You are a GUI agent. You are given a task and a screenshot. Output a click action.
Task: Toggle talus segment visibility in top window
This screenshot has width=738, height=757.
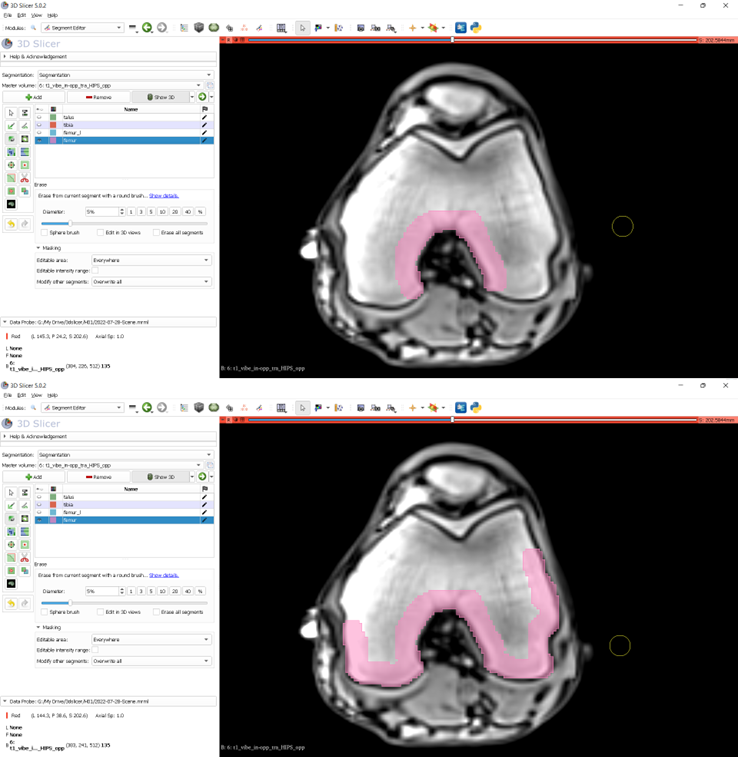(40, 117)
